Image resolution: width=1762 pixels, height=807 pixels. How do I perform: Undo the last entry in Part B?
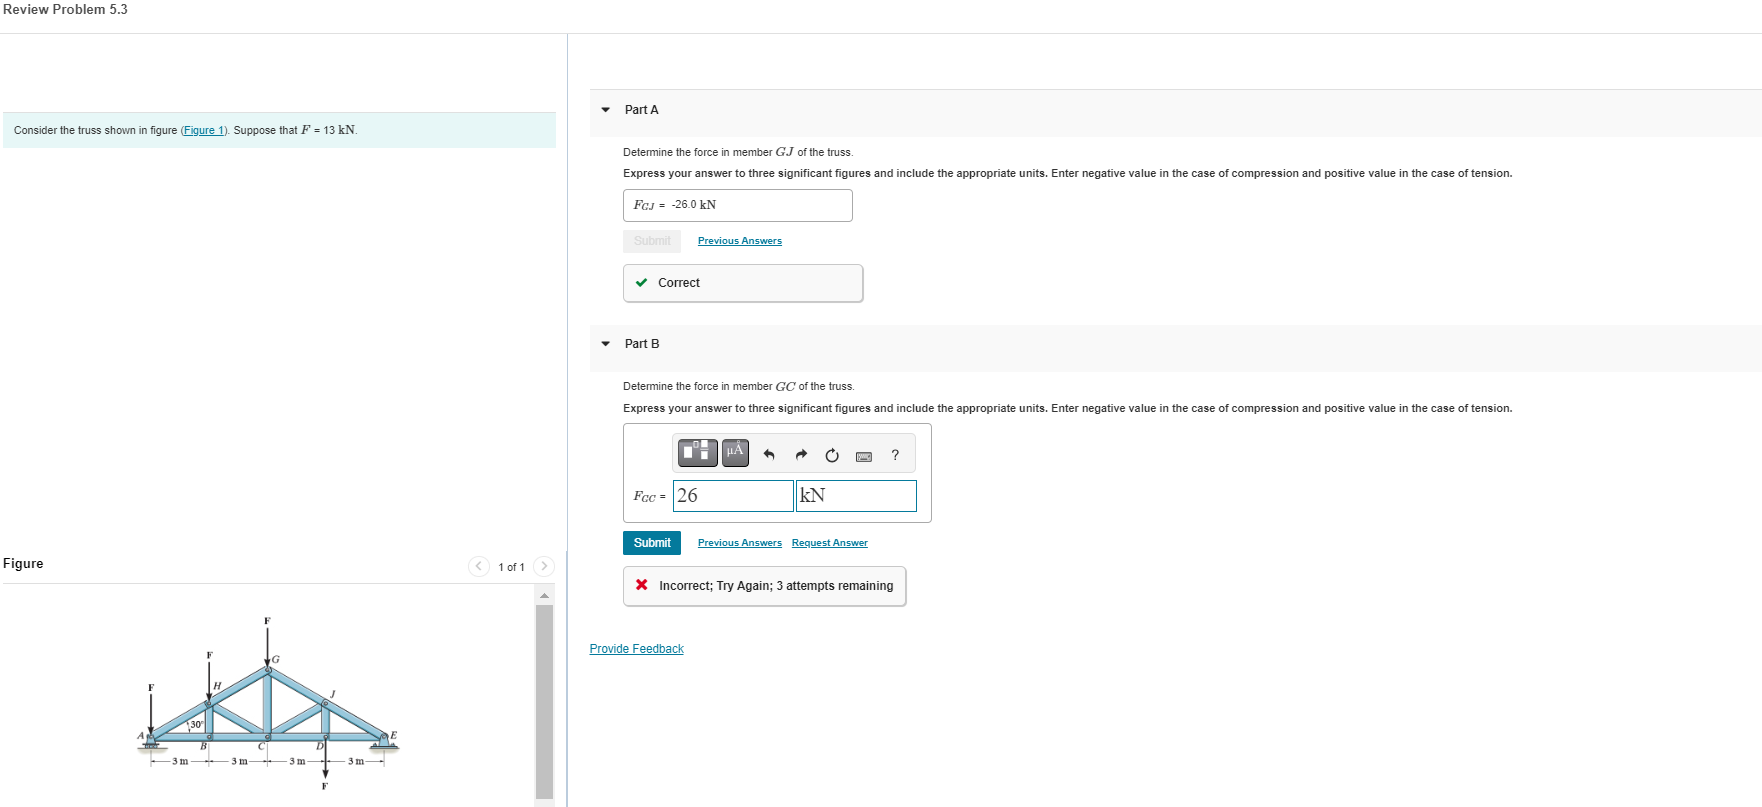coord(769,455)
